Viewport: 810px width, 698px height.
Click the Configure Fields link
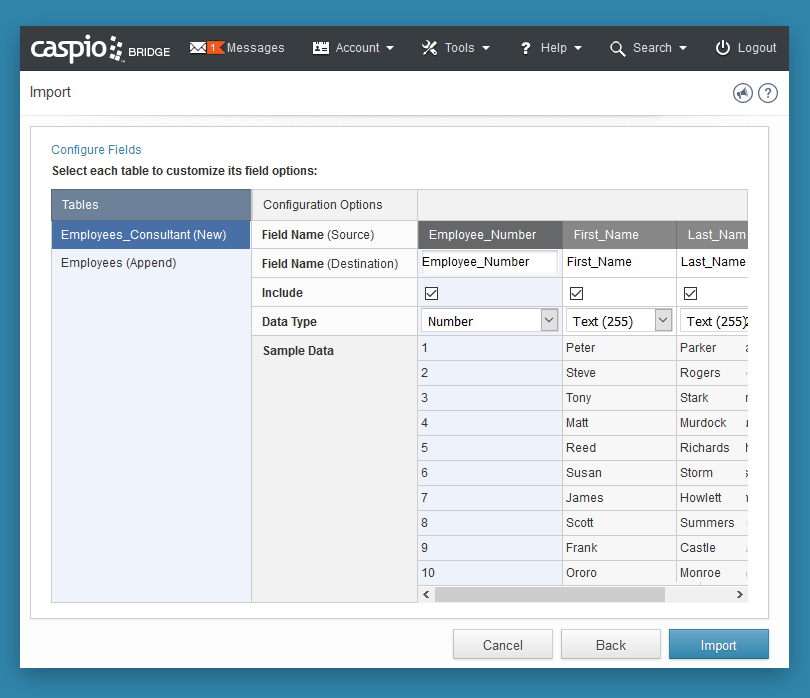pyautogui.click(x=96, y=150)
